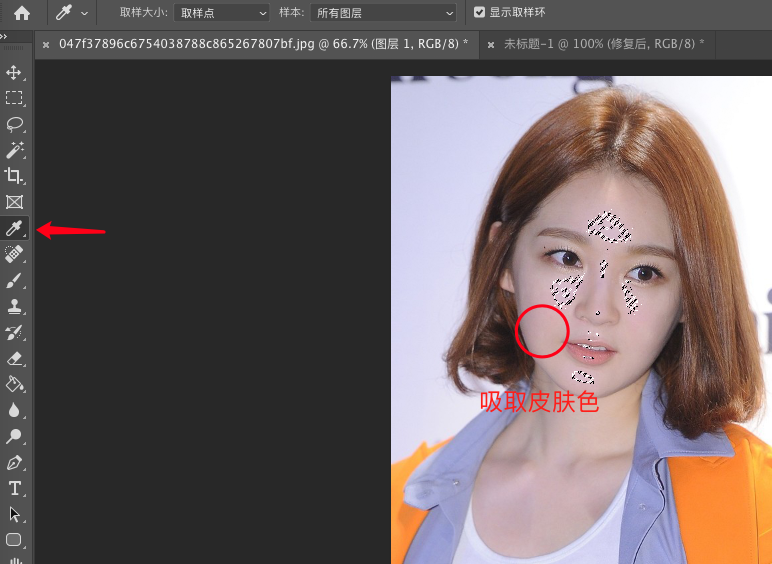Click the Home icon in options bar

(21, 13)
